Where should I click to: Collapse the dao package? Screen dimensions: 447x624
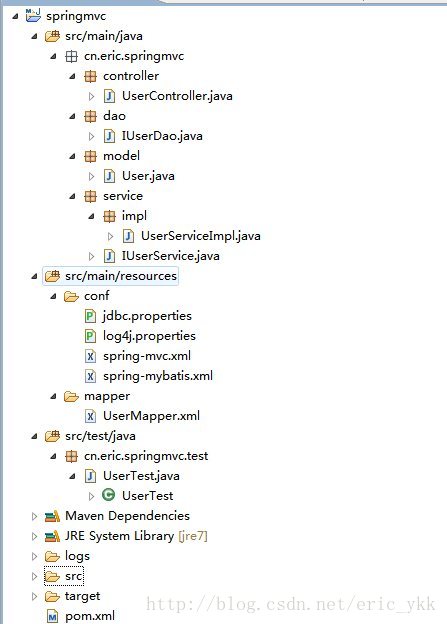(72, 117)
